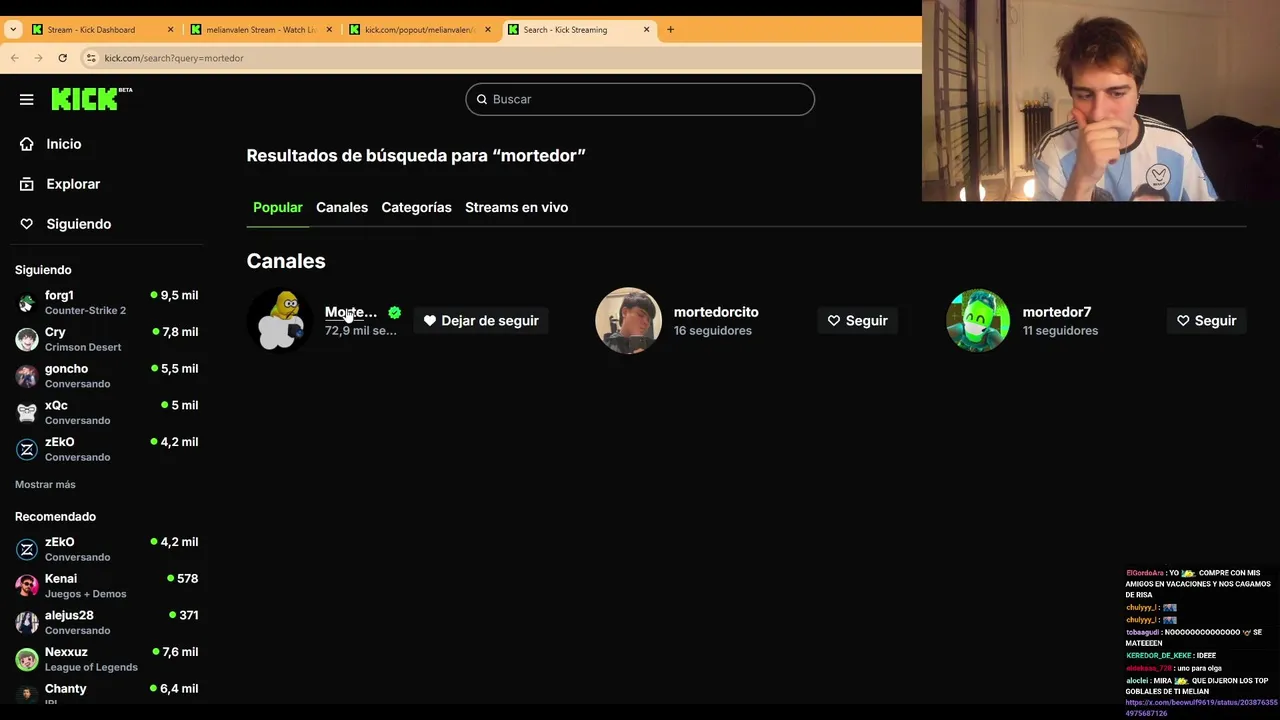Follow the mortedorcito channel
The width and height of the screenshot is (1280, 720).
click(x=858, y=321)
